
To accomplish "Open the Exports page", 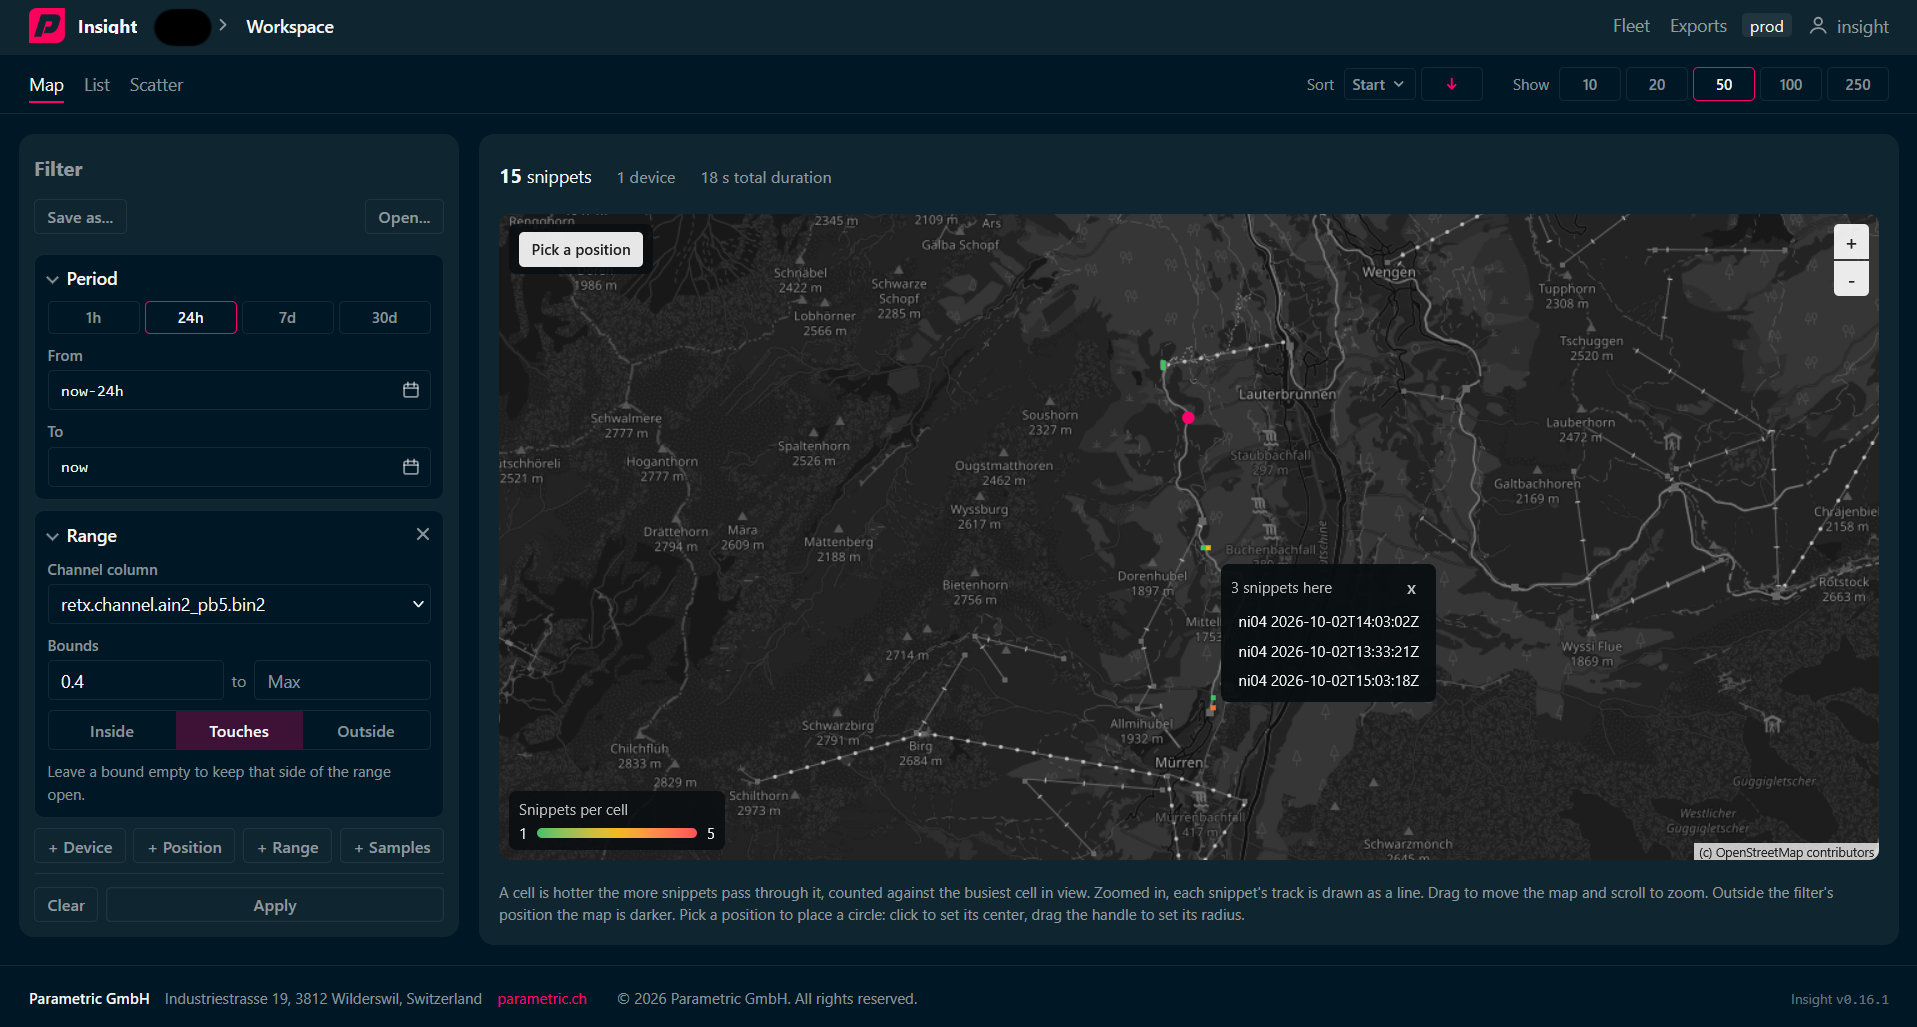I will coord(1698,26).
